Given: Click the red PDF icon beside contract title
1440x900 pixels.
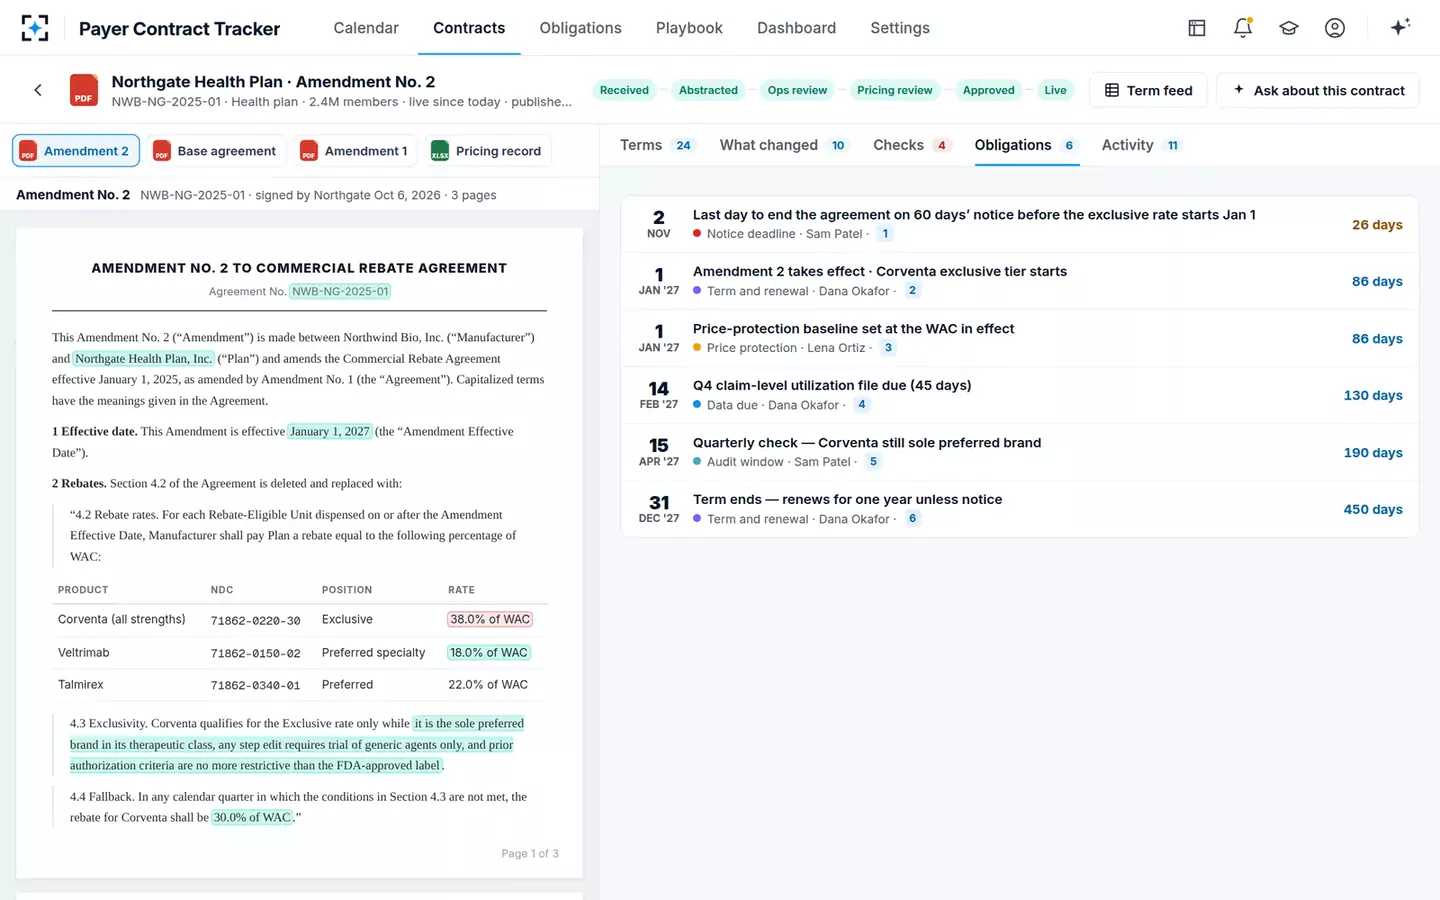Looking at the screenshot, I should (84, 90).
